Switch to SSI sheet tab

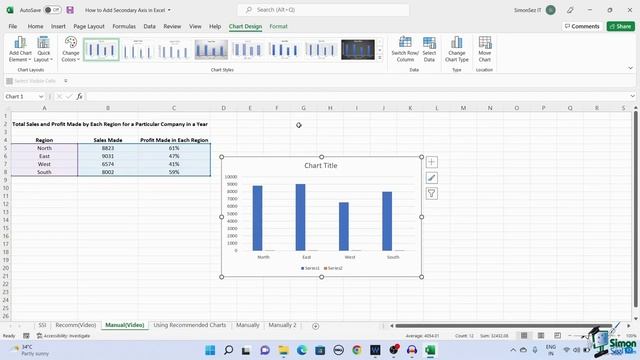tap(42, 325)
